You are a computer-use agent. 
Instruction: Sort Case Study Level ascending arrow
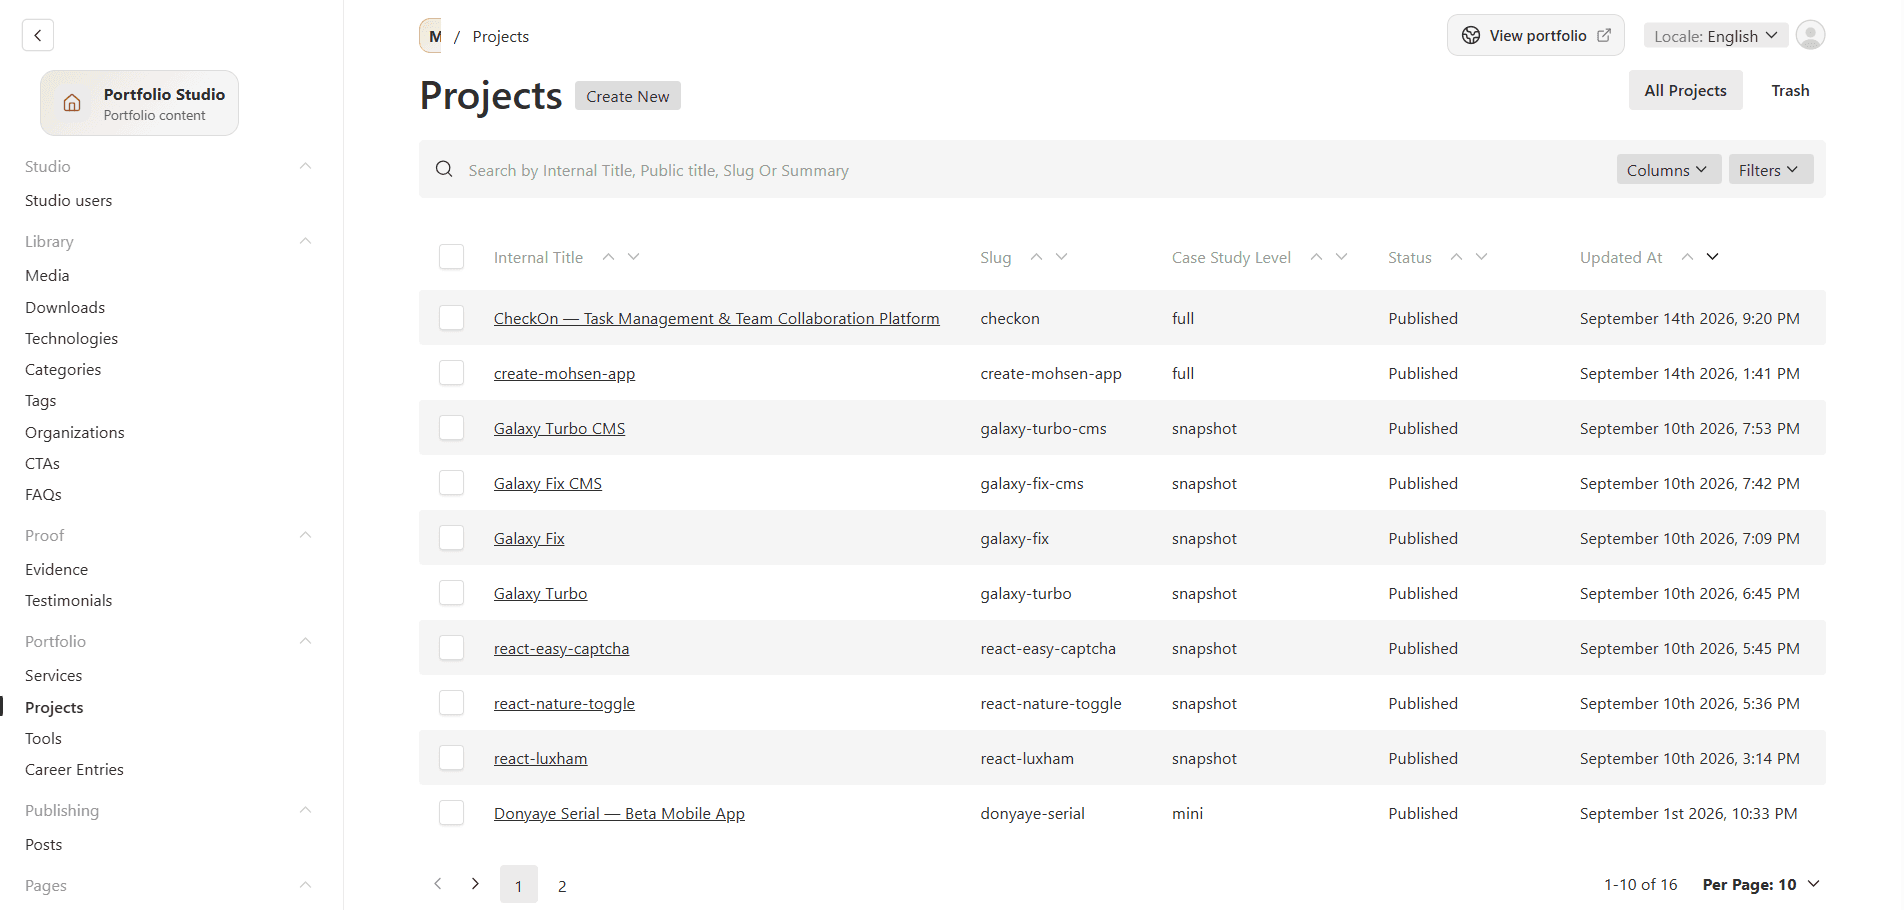click(x=1316, y=257)
